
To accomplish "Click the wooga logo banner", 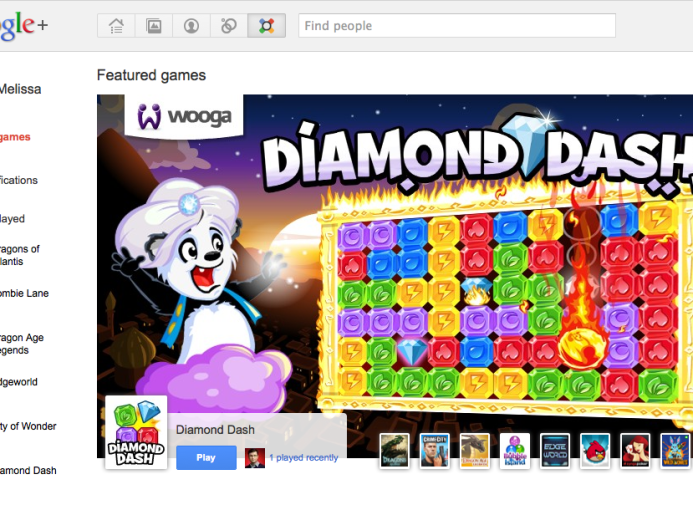I will [184, 116].
